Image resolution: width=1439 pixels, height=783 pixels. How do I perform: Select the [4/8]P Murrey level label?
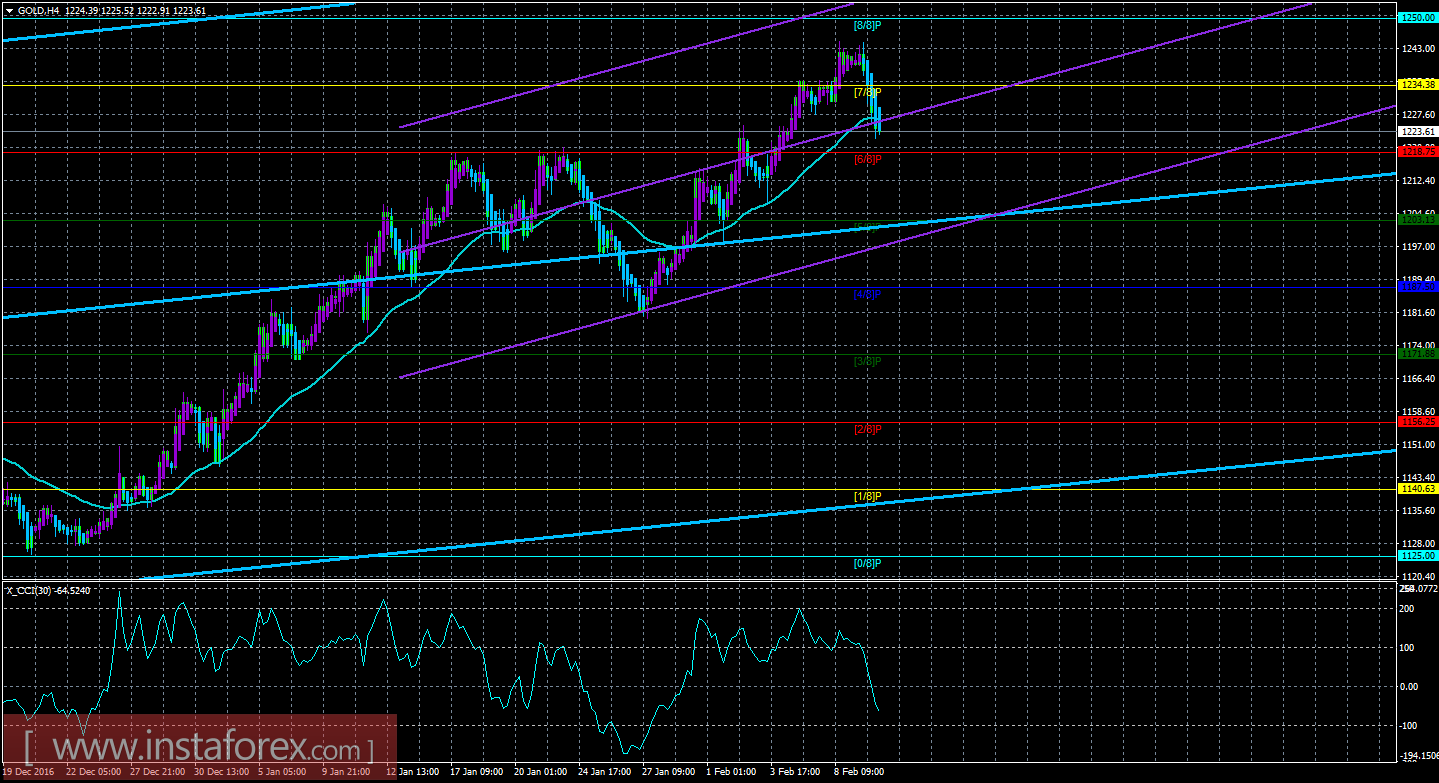(x=867, y=294)
